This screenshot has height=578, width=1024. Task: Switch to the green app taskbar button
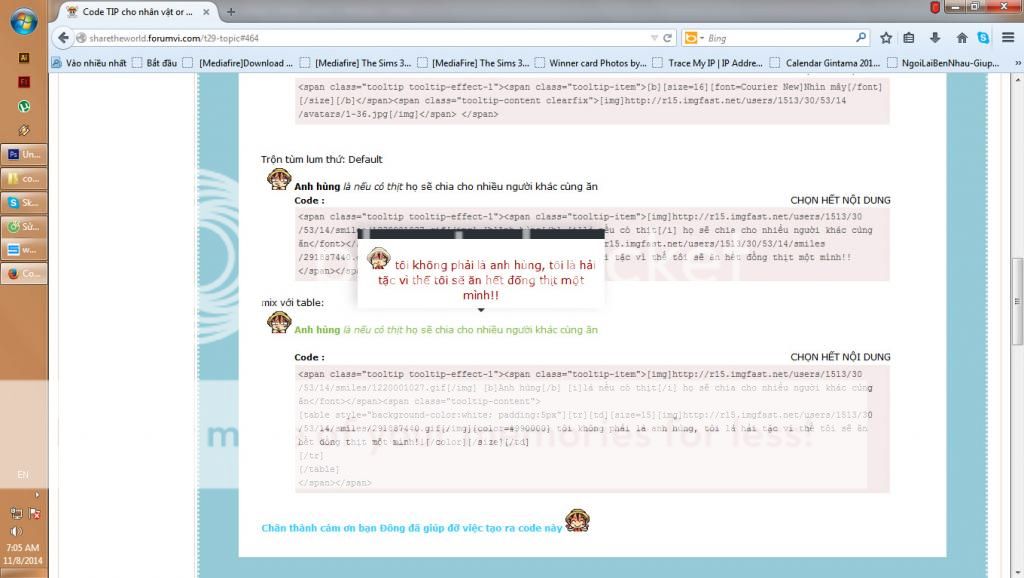pyautogui.click(x=24, y=227)
